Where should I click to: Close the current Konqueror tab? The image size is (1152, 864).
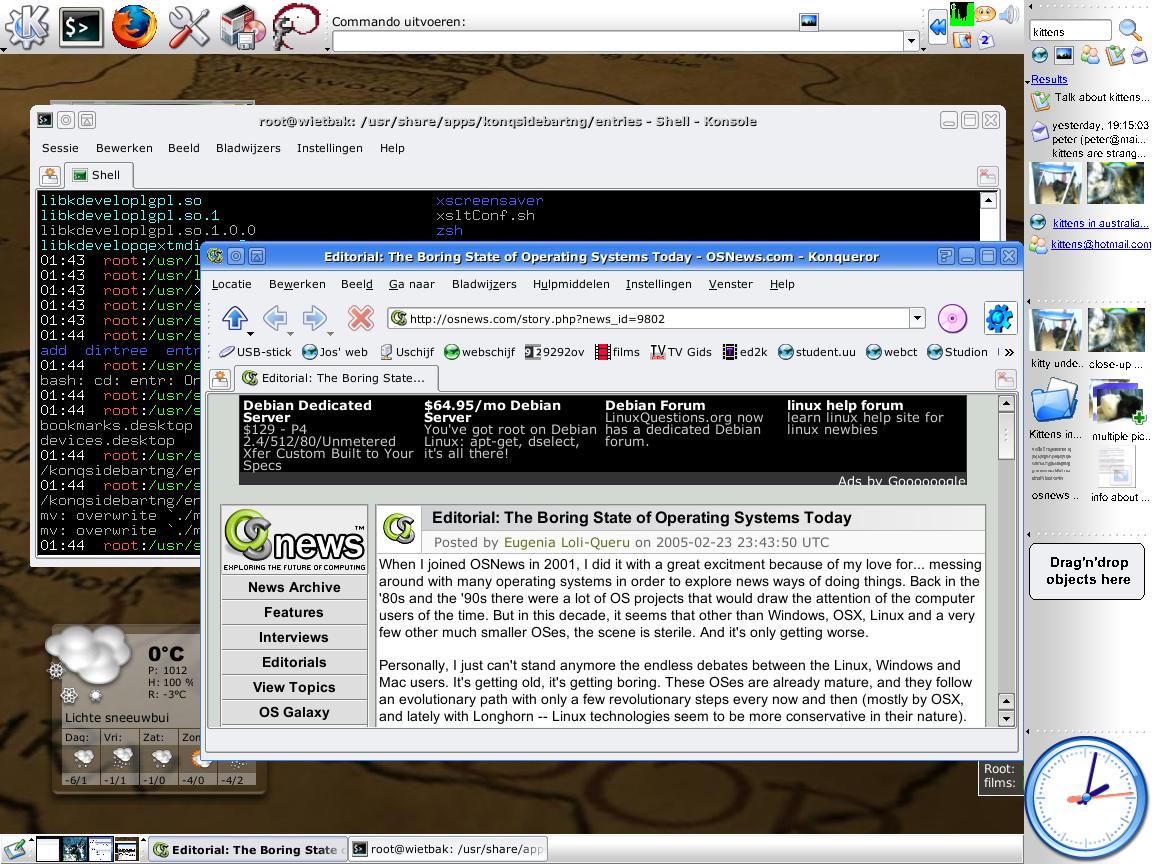pyautogui.click(x=1005, y=379)
